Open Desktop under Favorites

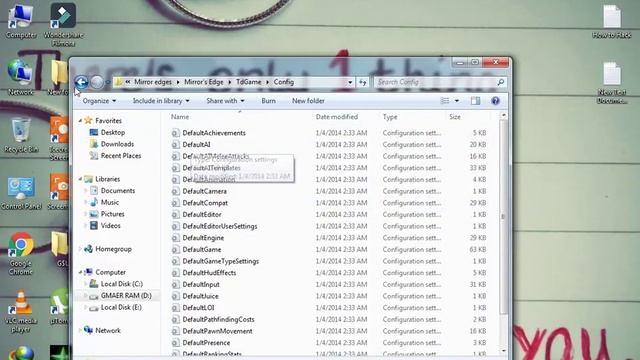(x=113, y=132)
